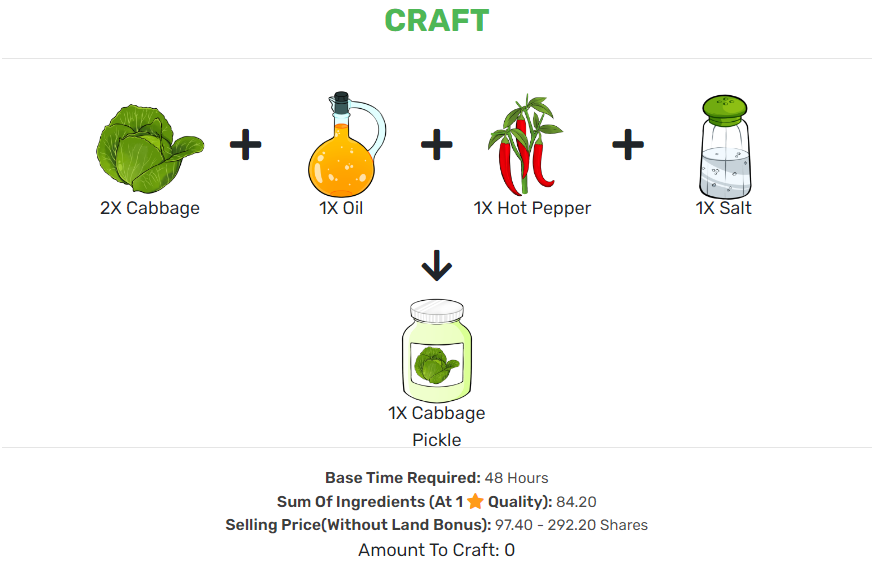Select the oil bottle icon
Image resolution: width=873 pixels, height=569 pixels.
pyautogui.click(x=347, y=144)
